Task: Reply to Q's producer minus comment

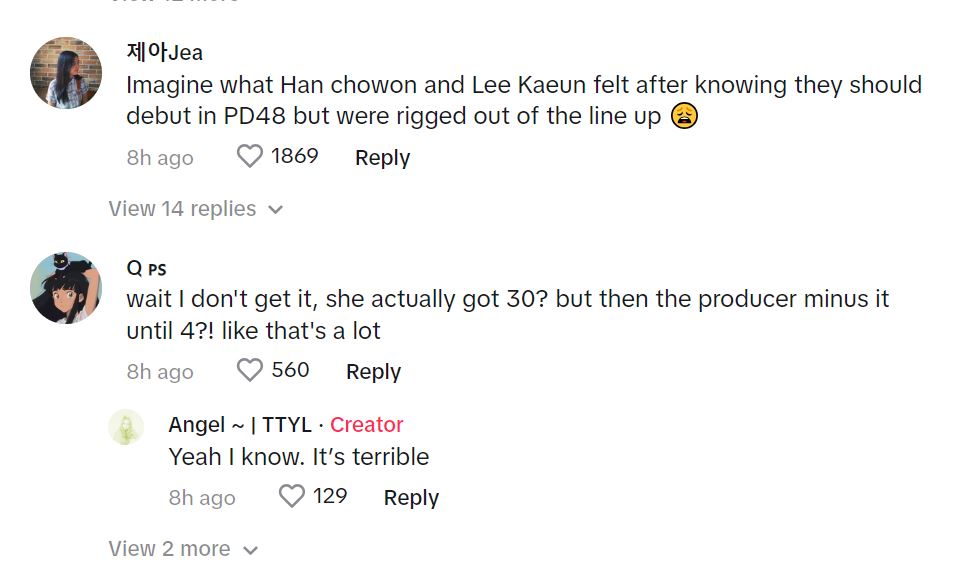Action: 373,372
